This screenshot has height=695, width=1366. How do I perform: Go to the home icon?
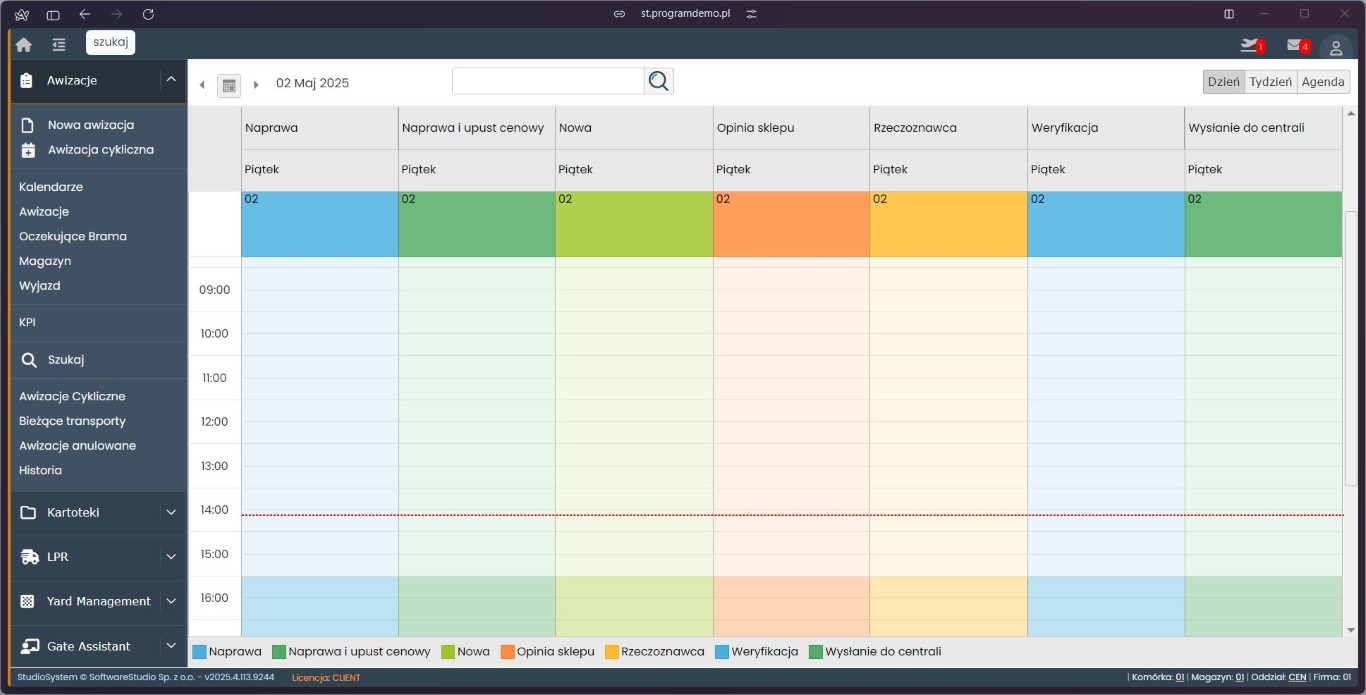click(24, 44)
